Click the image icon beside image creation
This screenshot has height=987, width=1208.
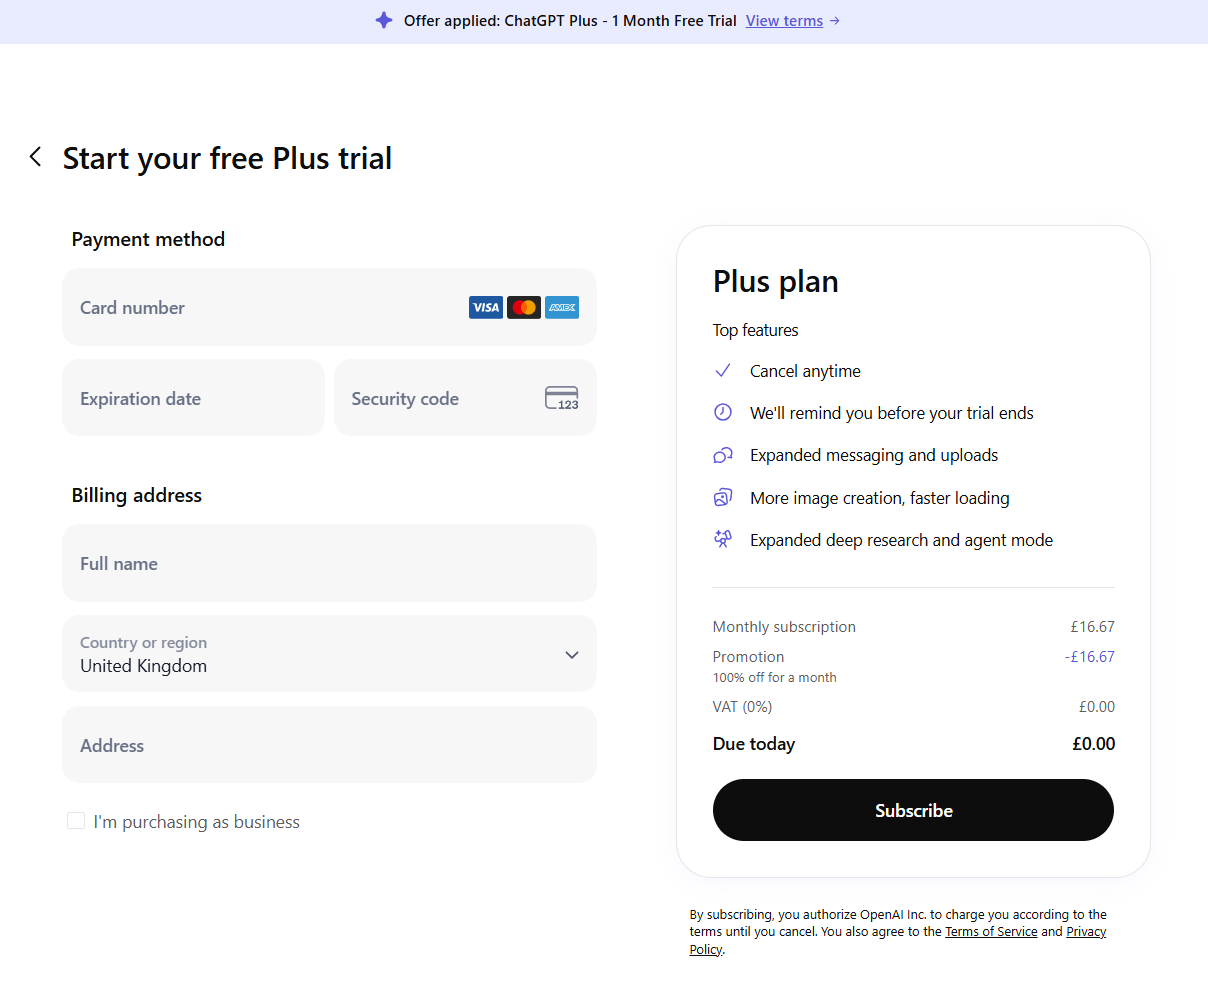point(723,497)
